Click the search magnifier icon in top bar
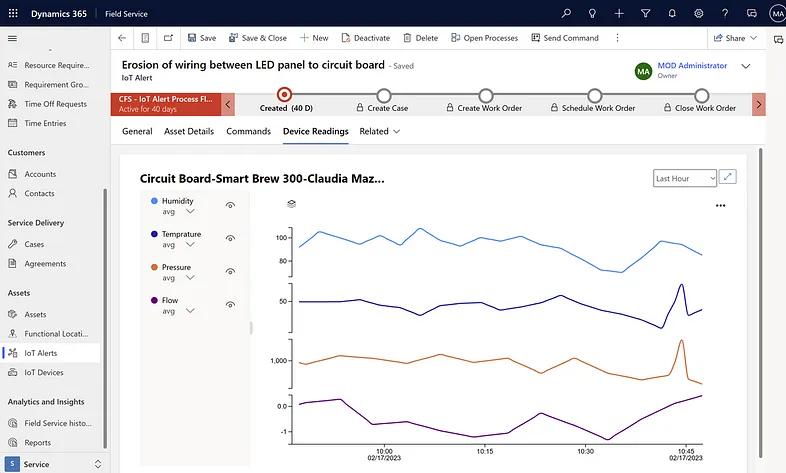 tap(566, 13)
